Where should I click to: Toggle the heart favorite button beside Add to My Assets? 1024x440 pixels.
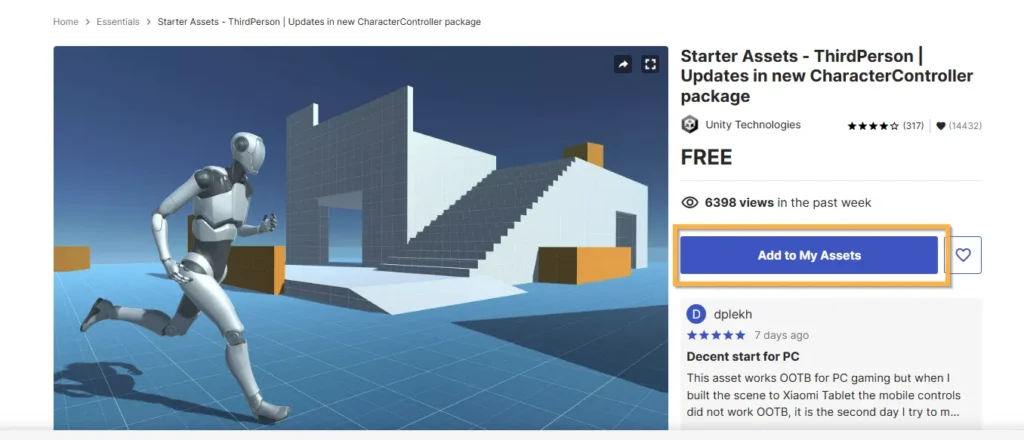[963, 255]
